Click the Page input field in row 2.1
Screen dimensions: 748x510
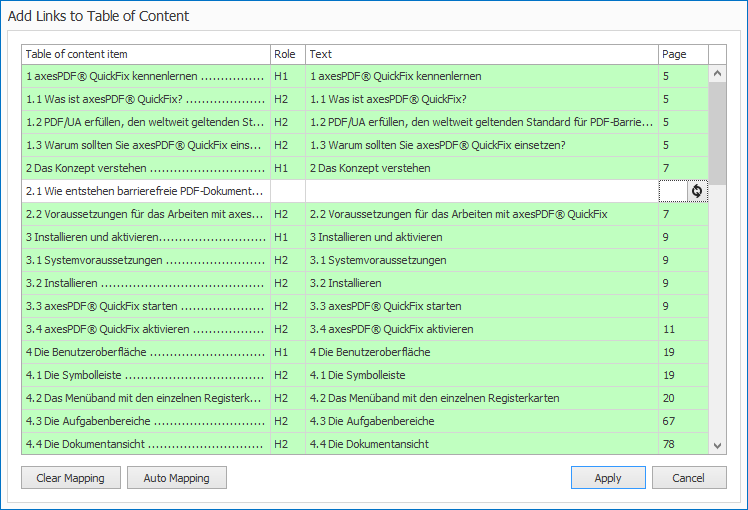tap(673, 191)
